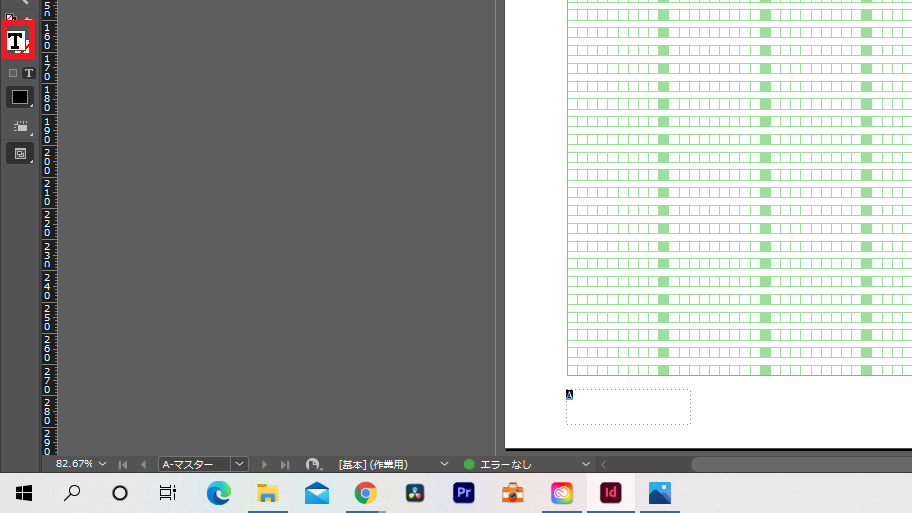This screenshot has height=513, width=912.
Task: Open Task View from the taskbar
Action: coord(168,493)
